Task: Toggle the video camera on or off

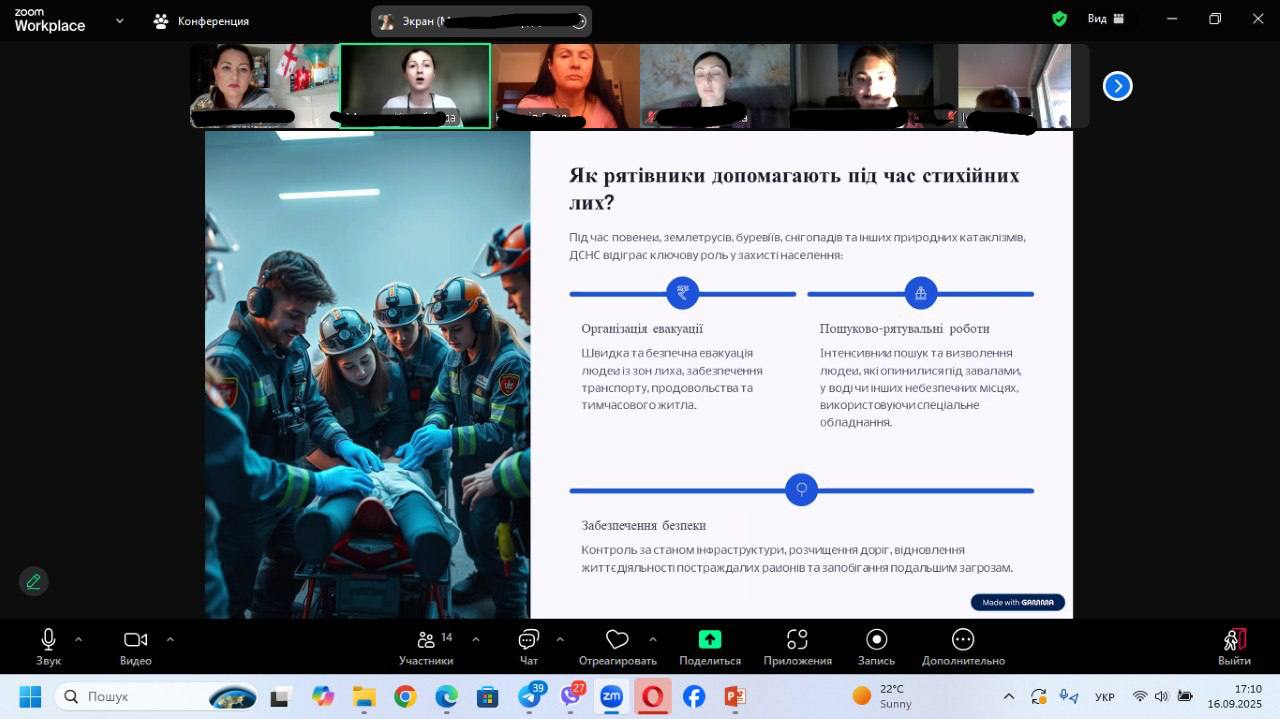Action: [x=135, y=640]
